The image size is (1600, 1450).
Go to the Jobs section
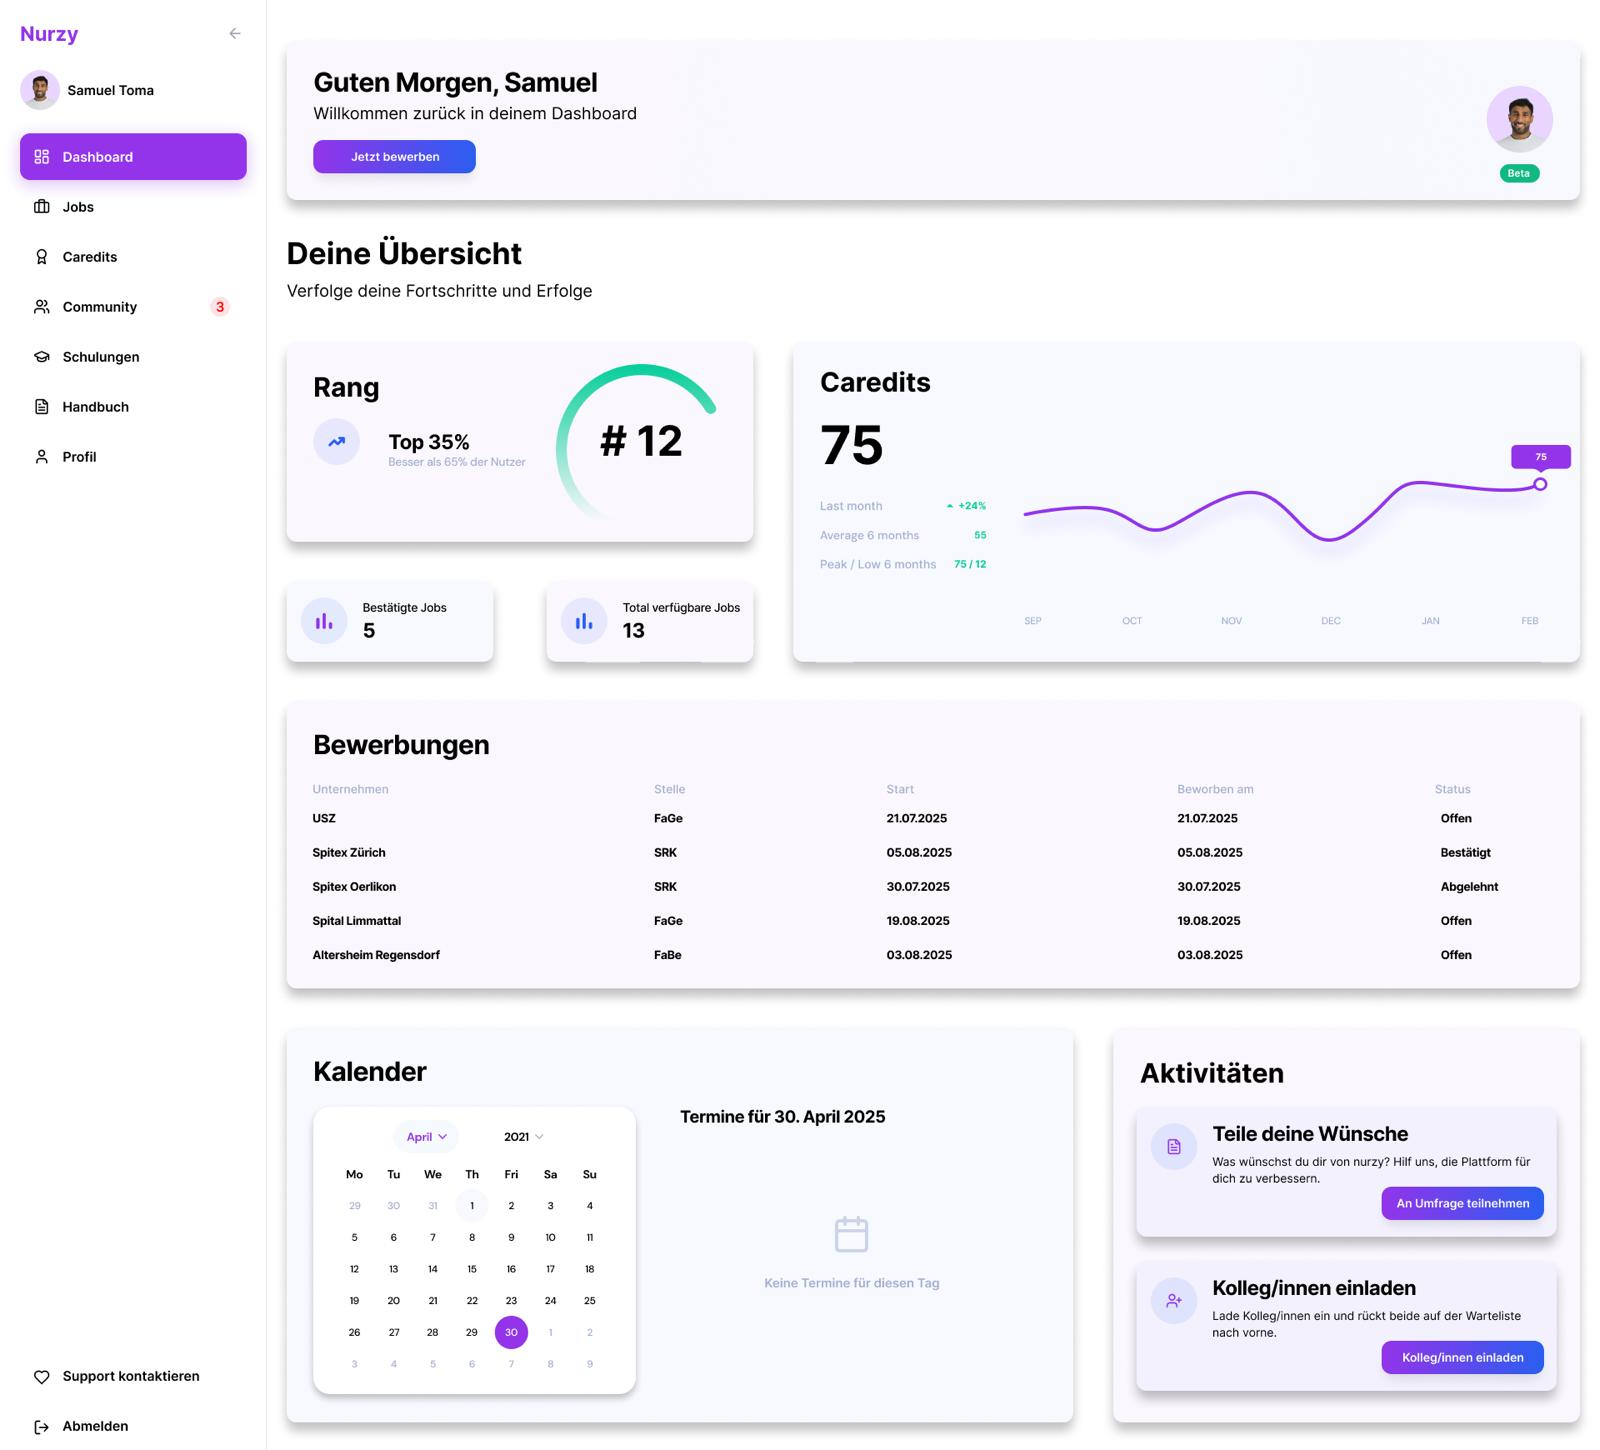point(133,207)
